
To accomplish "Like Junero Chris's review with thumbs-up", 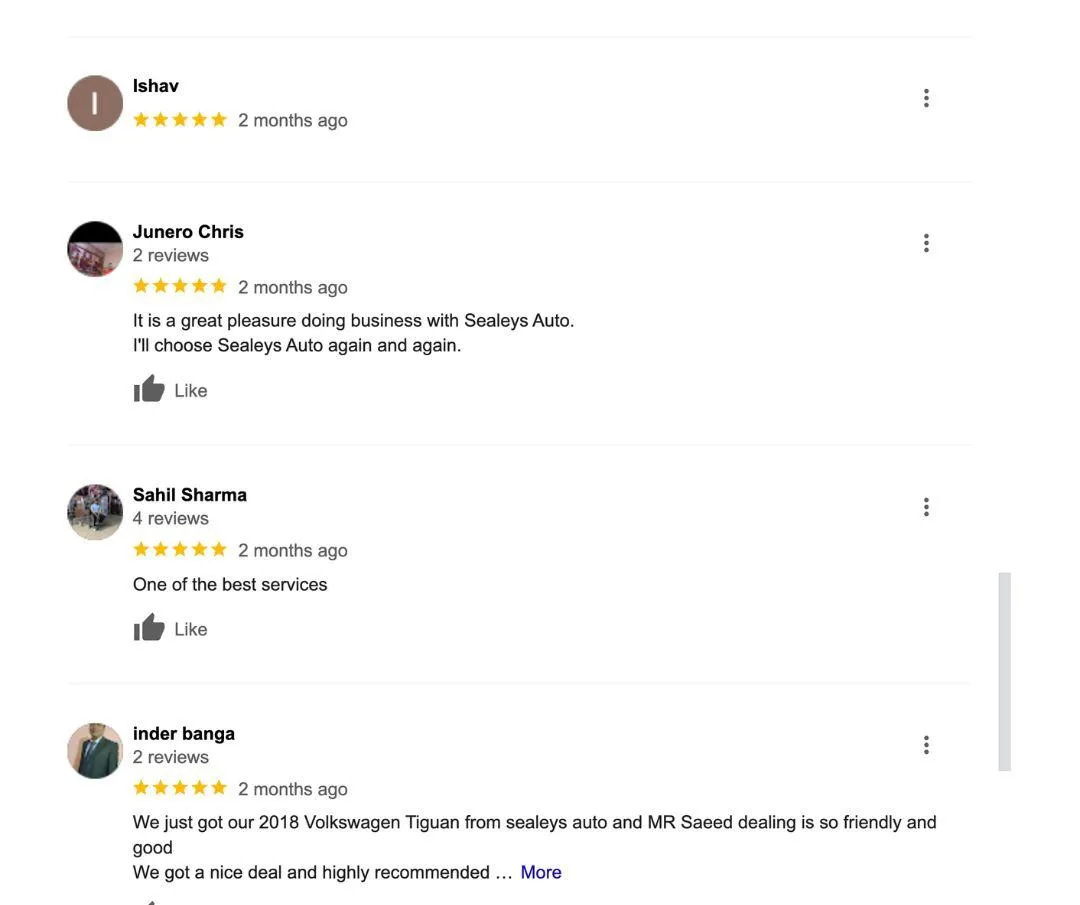I will point(149,389).
